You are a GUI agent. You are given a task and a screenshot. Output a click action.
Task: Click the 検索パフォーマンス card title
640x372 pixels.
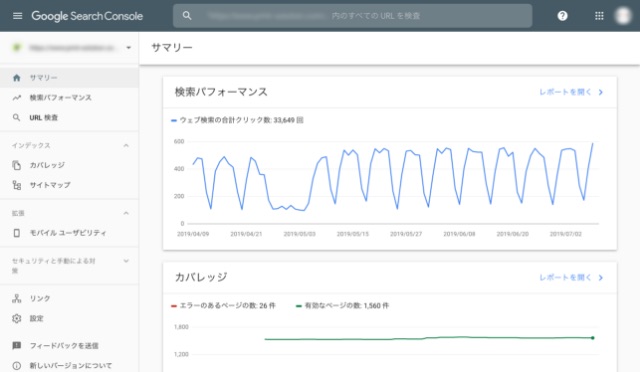[x=221, y=92]
